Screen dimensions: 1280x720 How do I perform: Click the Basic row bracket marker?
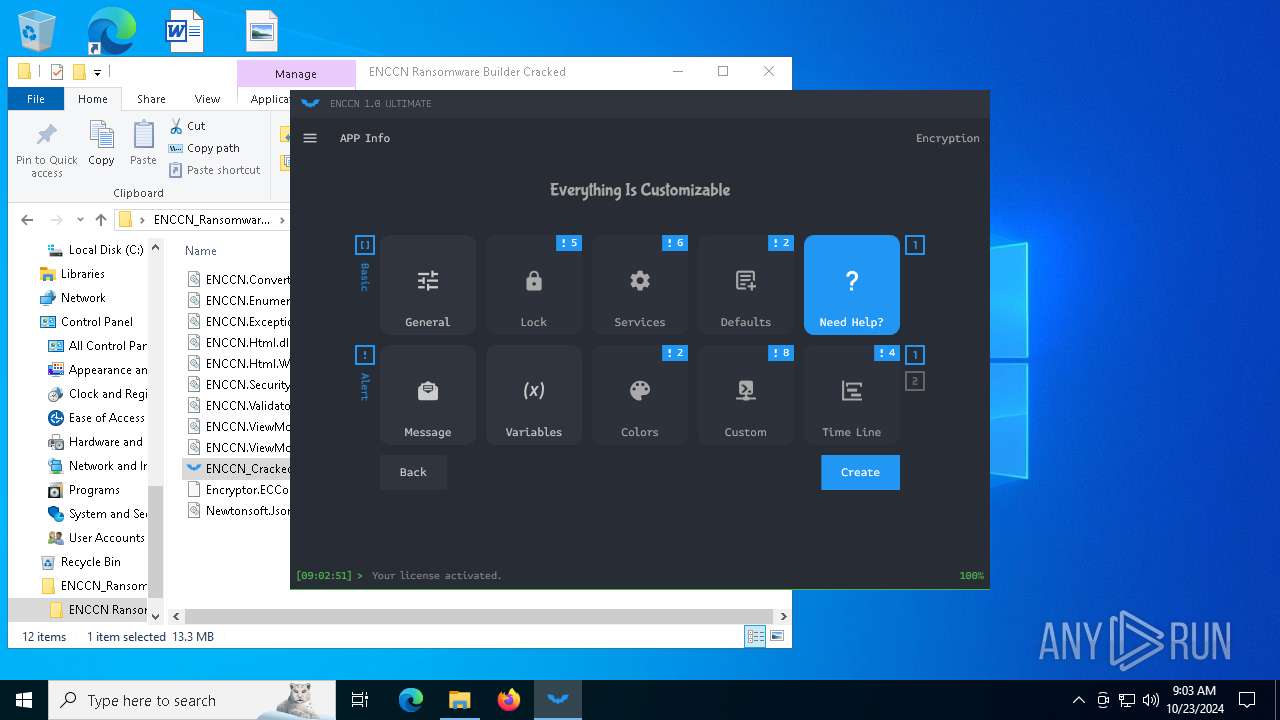click(x=365, y=245)
